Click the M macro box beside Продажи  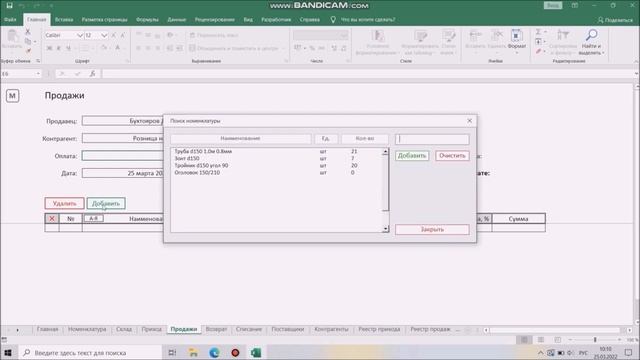[x=12, y=96]
